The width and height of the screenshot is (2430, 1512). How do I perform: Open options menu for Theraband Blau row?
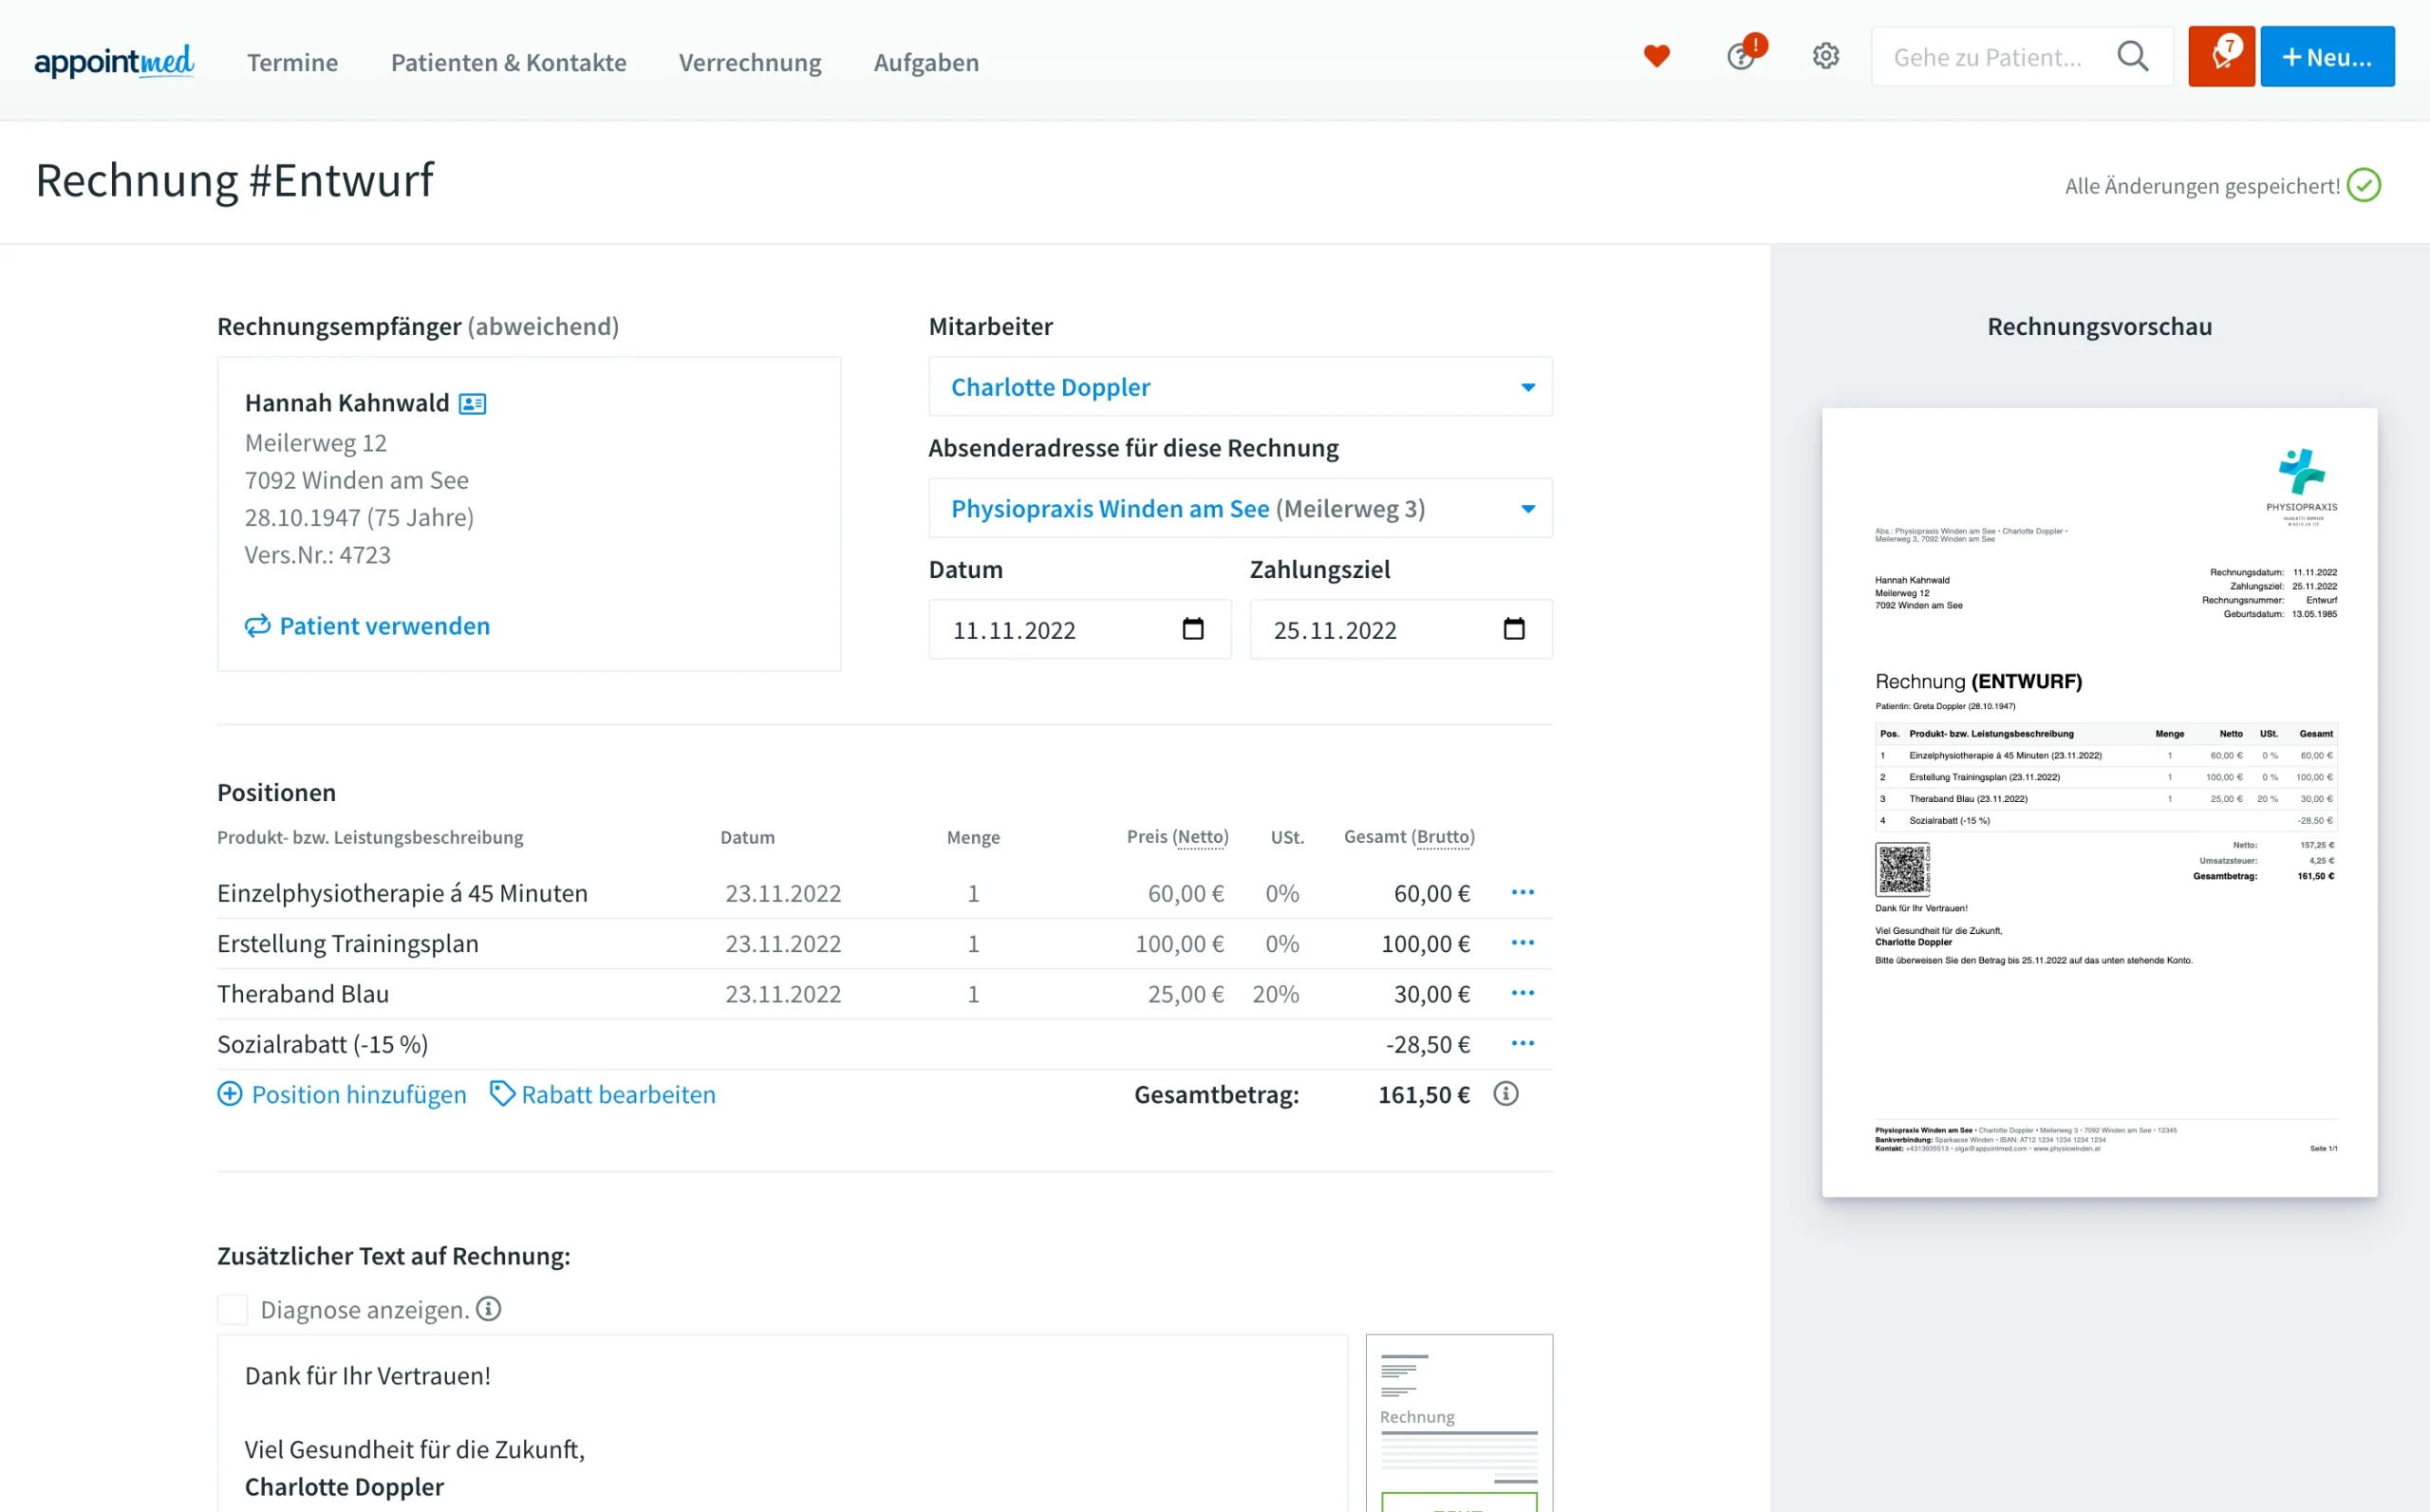pos(1522,993)
